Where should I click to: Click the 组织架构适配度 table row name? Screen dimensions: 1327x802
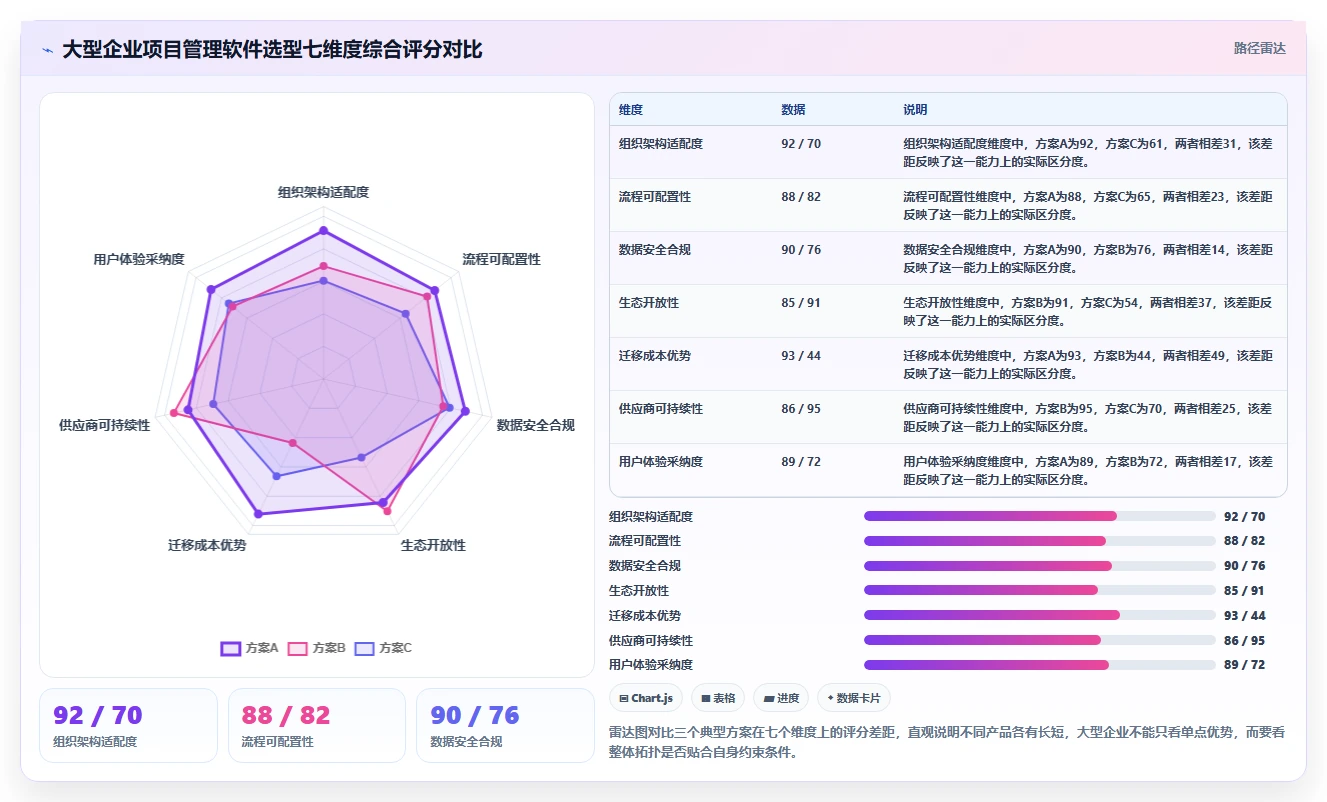[661, 144]
